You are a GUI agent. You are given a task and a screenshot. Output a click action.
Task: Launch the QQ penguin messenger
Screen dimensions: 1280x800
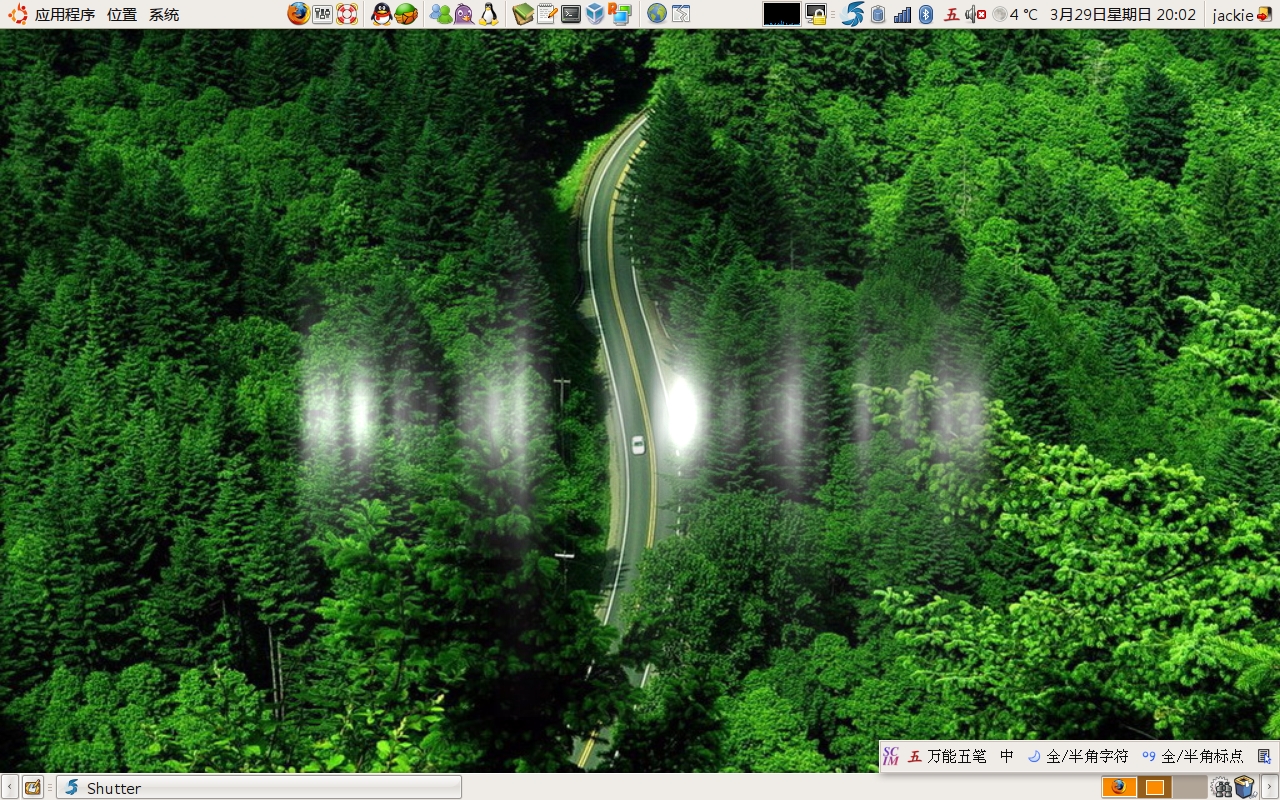coord(381,14)
